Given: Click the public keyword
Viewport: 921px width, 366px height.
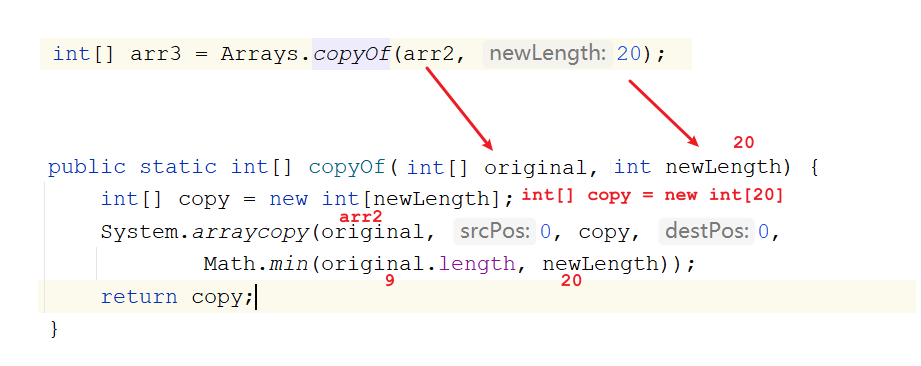Looking at the screenshot, I should click(86, 167).
